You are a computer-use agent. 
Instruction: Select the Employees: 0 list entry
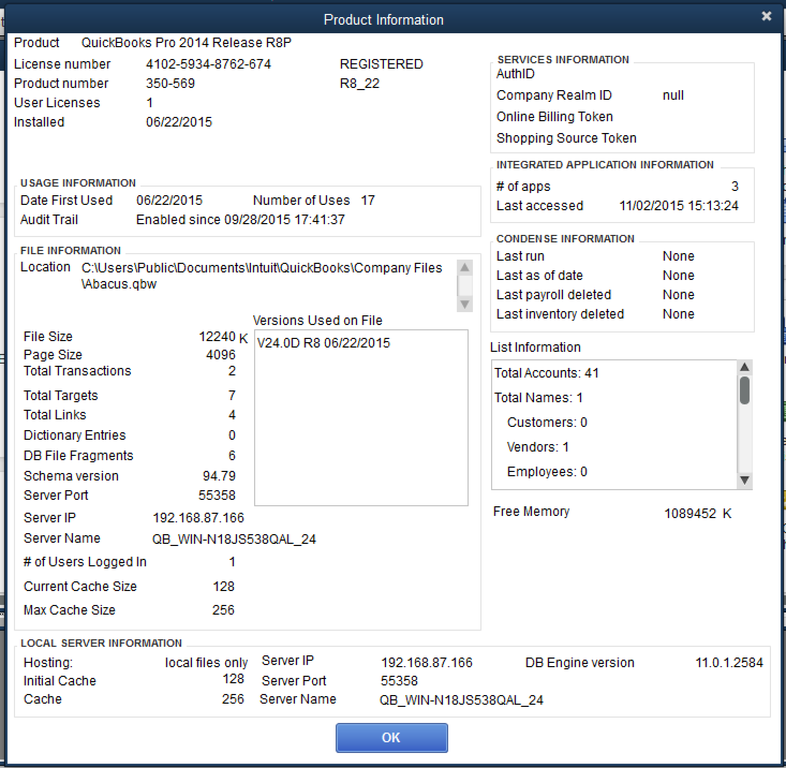(x=547, y=471)
